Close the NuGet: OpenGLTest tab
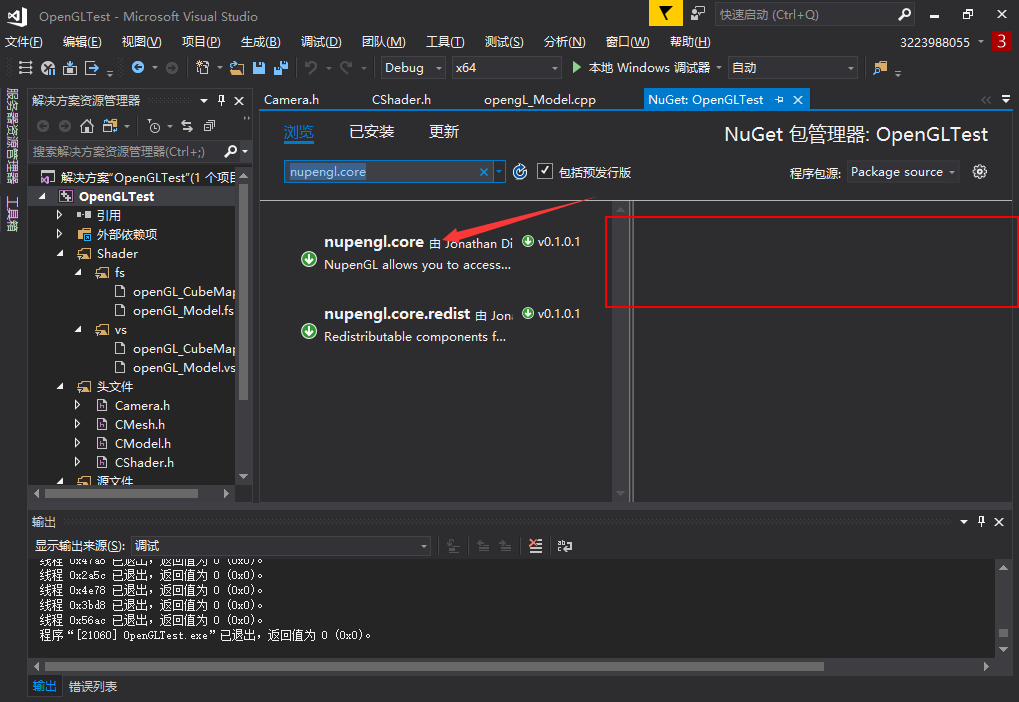 (798, 99)
